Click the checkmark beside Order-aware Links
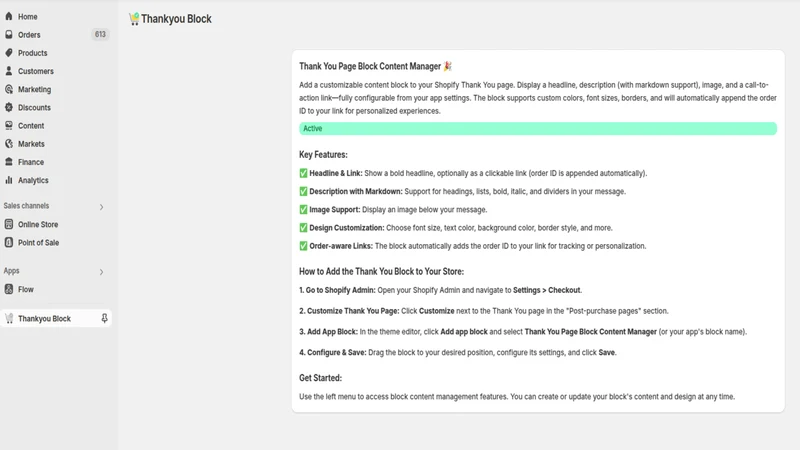800x450 pixels. click(x=303, y=246)
